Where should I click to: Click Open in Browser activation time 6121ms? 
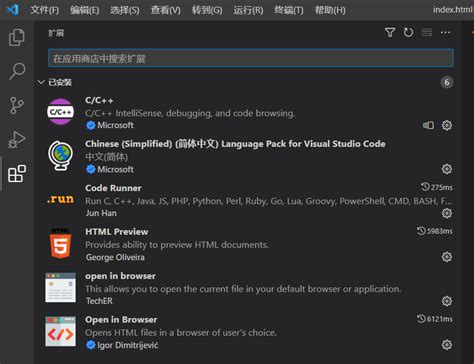click(x=435, y=319)
